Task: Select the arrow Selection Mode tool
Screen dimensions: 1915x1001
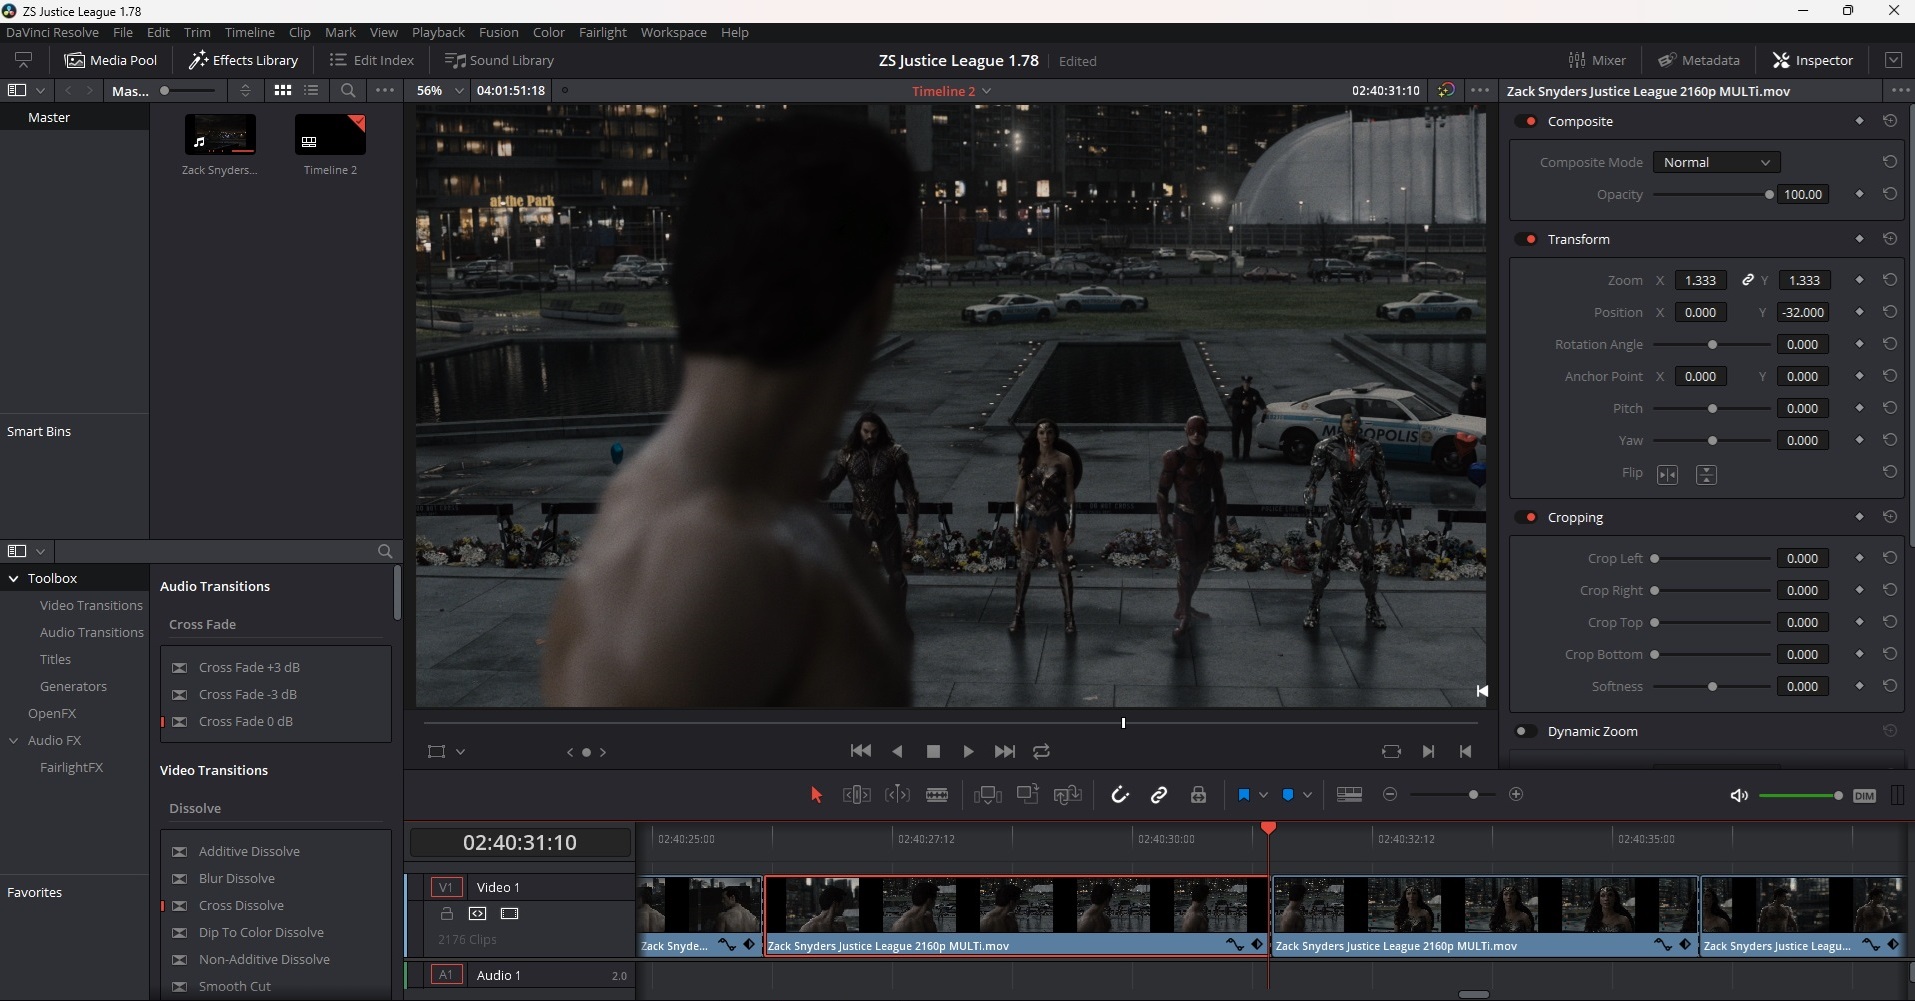Action: click(816, 795)
